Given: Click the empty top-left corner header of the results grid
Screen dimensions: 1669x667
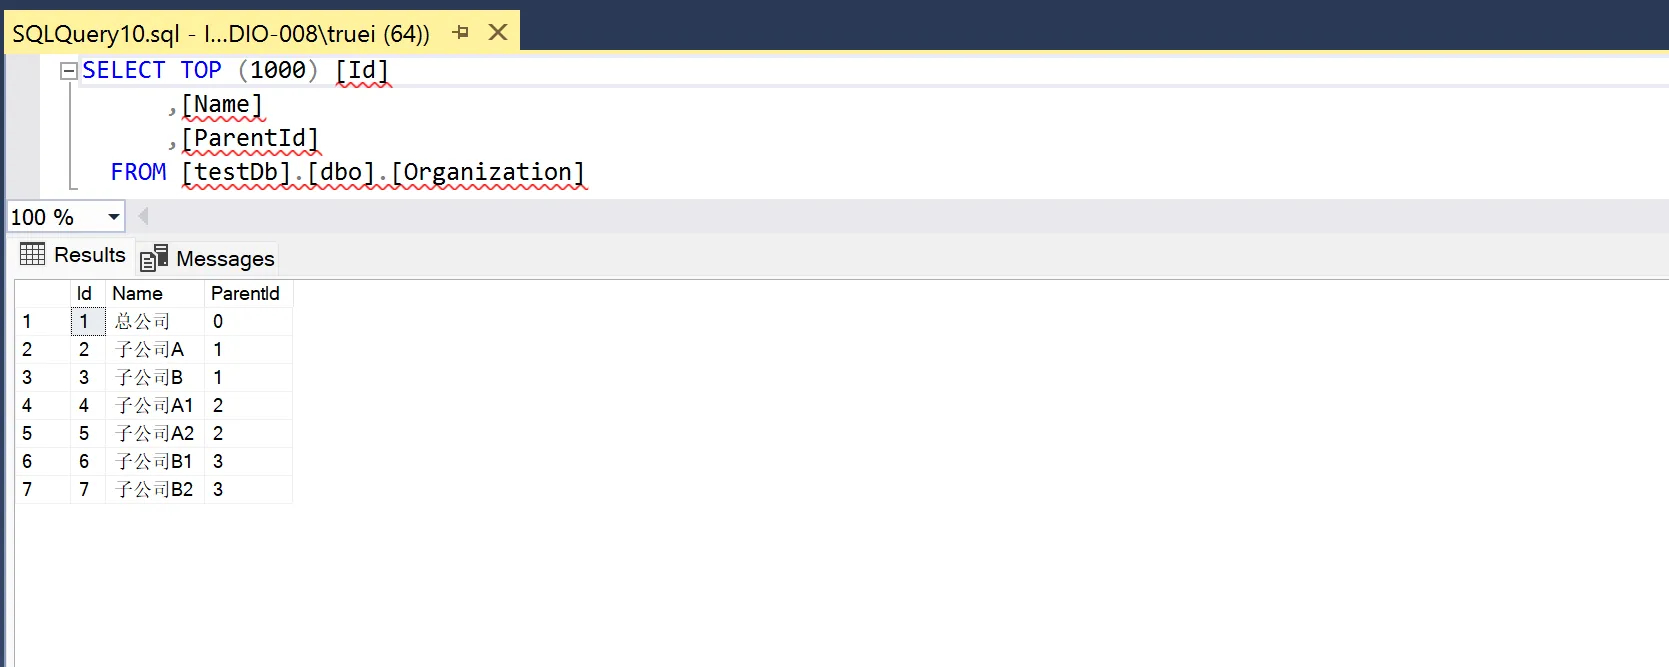Looking at the screenshot, I should click(x=43, y=293).
